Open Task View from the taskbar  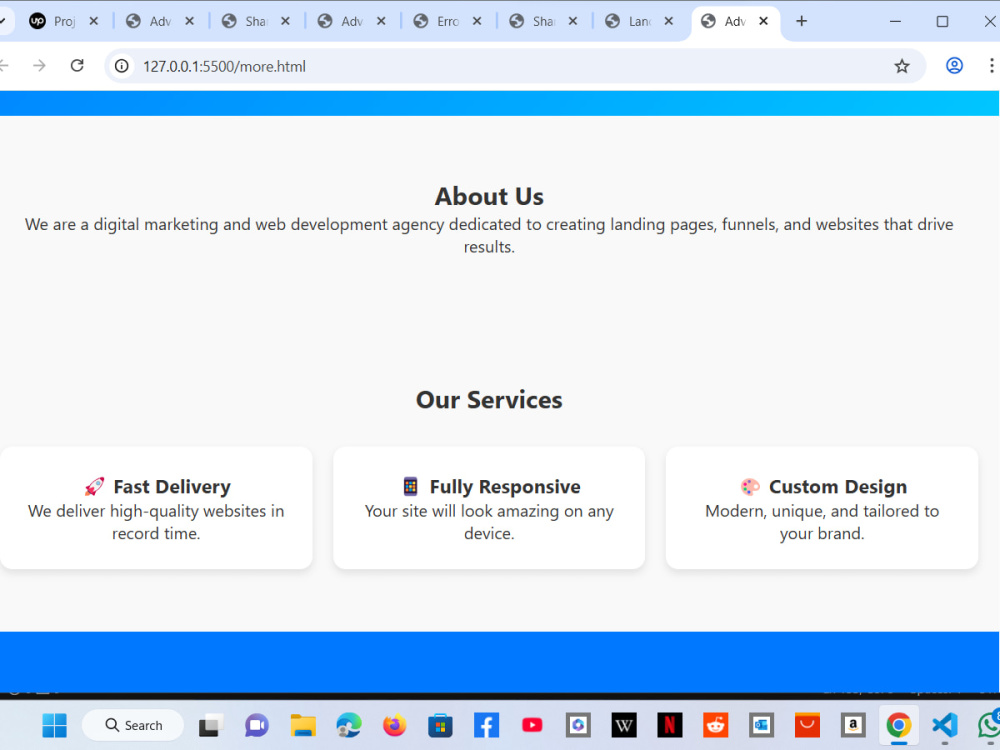[x=211, y=725]
